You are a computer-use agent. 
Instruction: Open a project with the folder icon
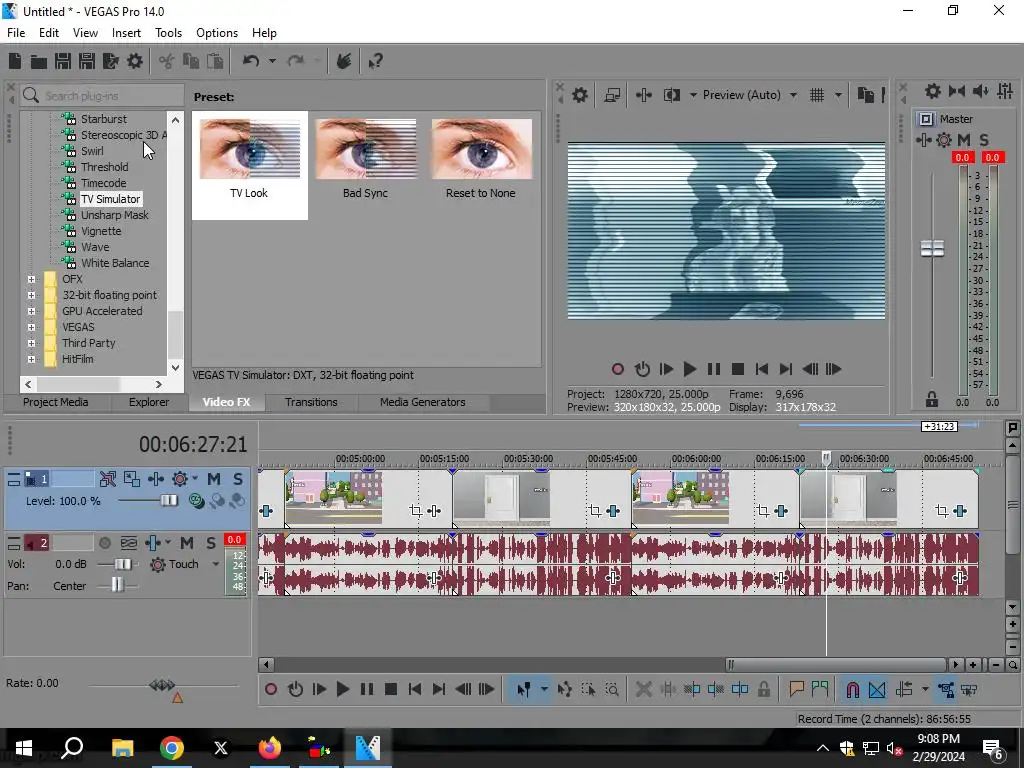(39, 61)
